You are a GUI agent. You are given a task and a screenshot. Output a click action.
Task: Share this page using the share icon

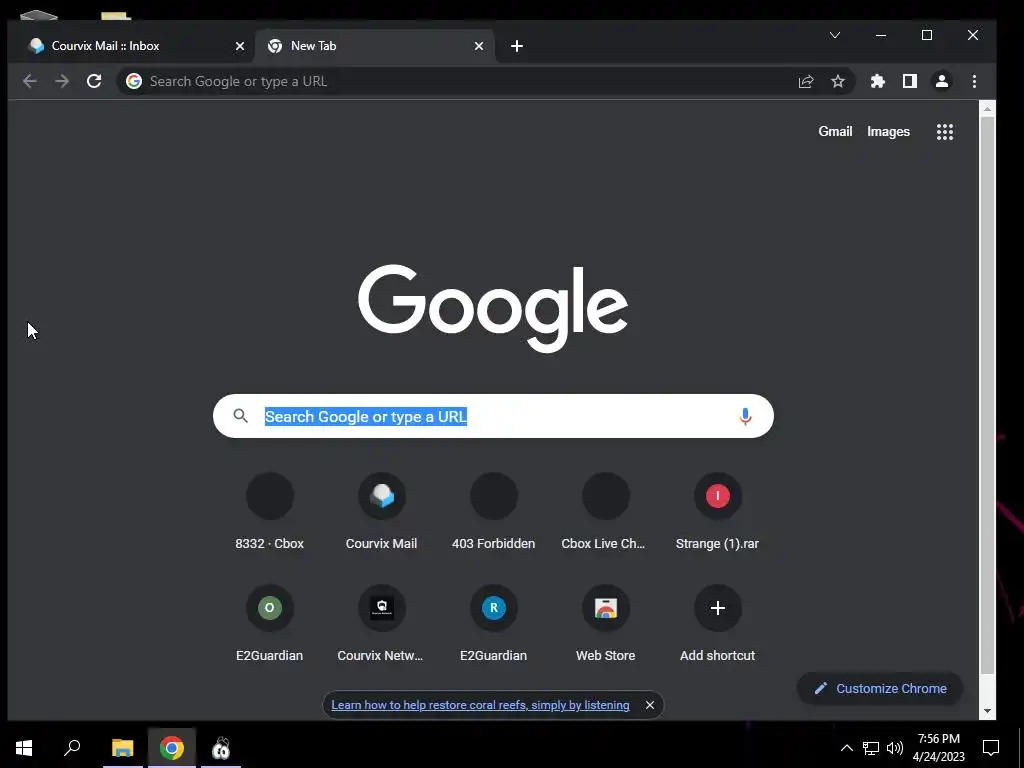[x=806, y=81]
